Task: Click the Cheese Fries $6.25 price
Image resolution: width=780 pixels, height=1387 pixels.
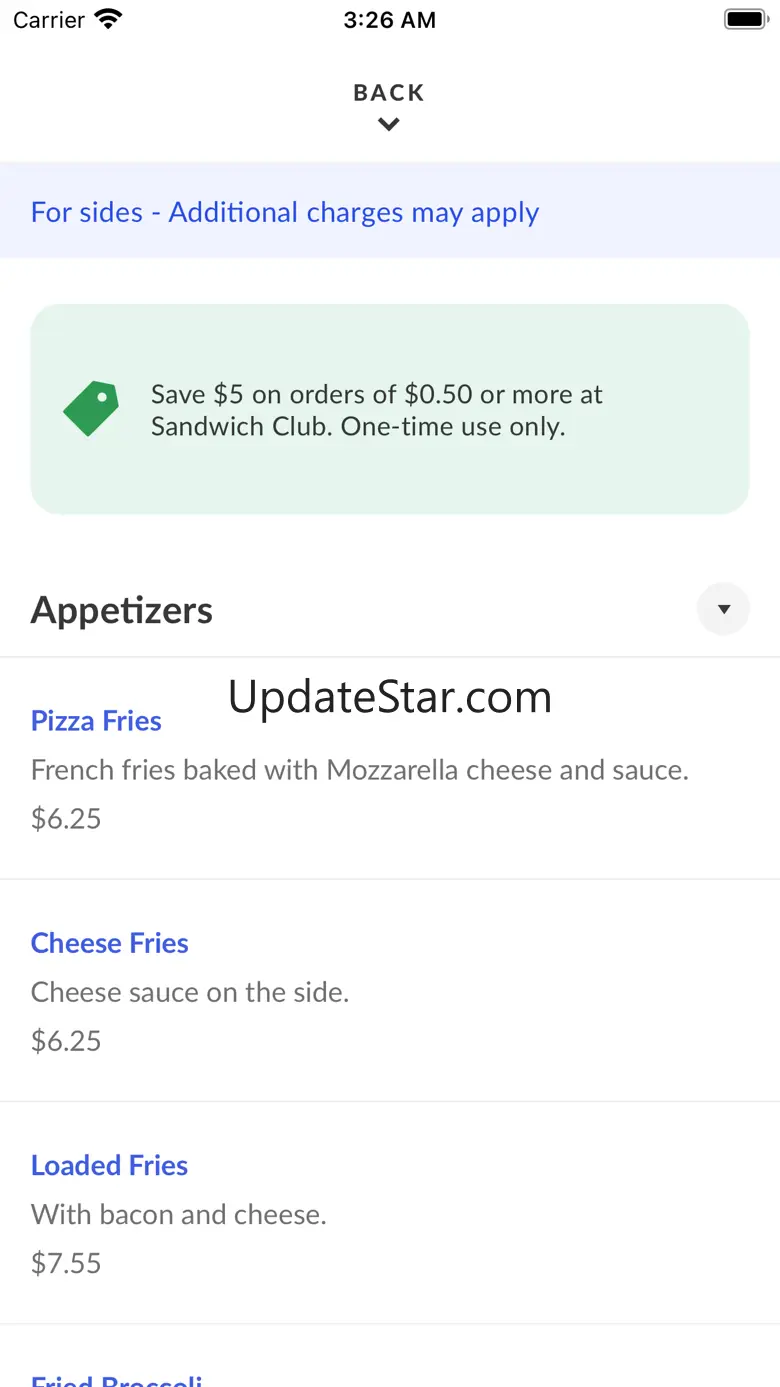Action: point(66,1041)
